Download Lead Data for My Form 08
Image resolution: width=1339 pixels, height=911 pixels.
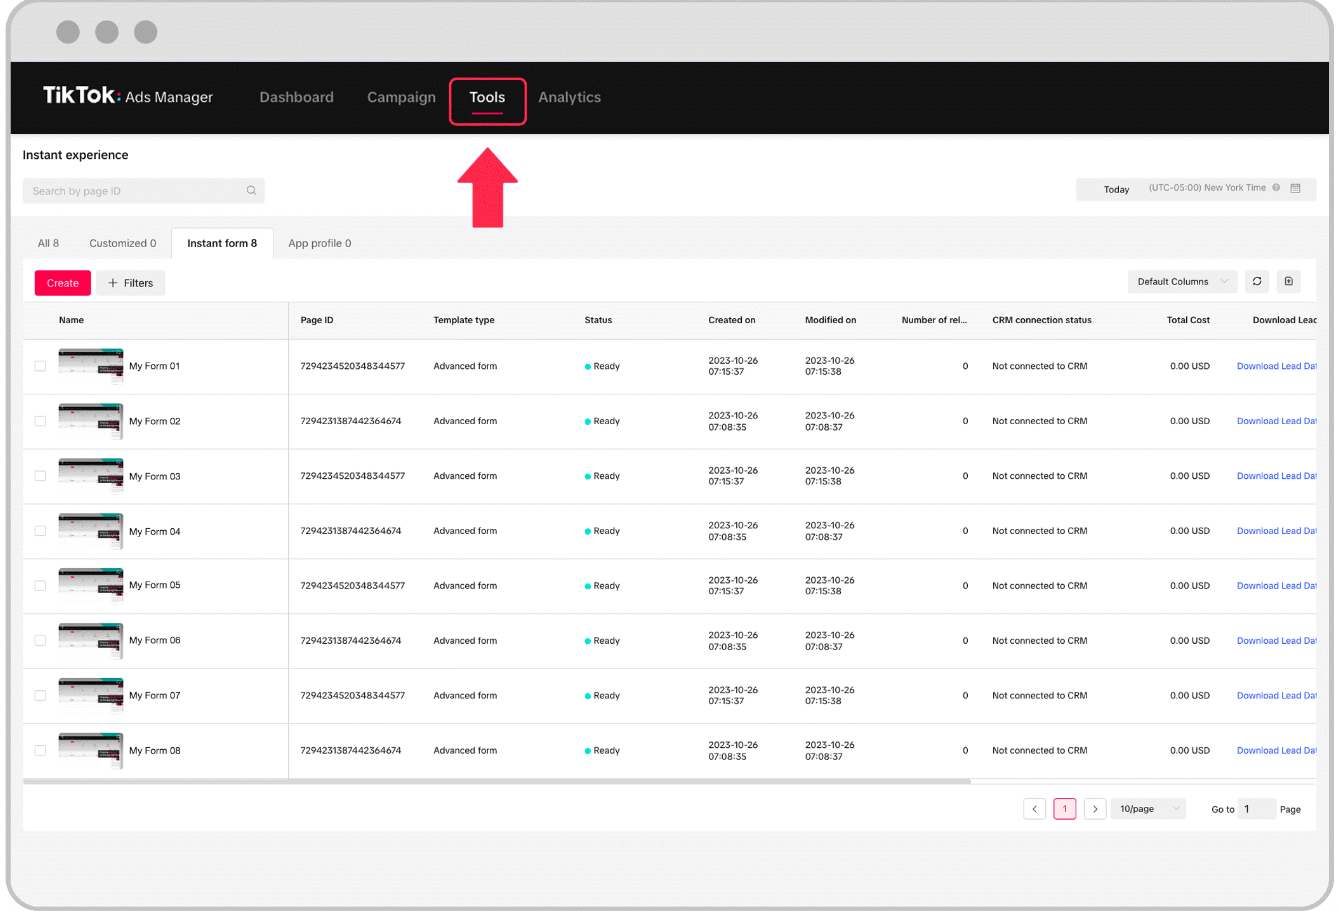pyautogui.click(x=1276, y=751)
